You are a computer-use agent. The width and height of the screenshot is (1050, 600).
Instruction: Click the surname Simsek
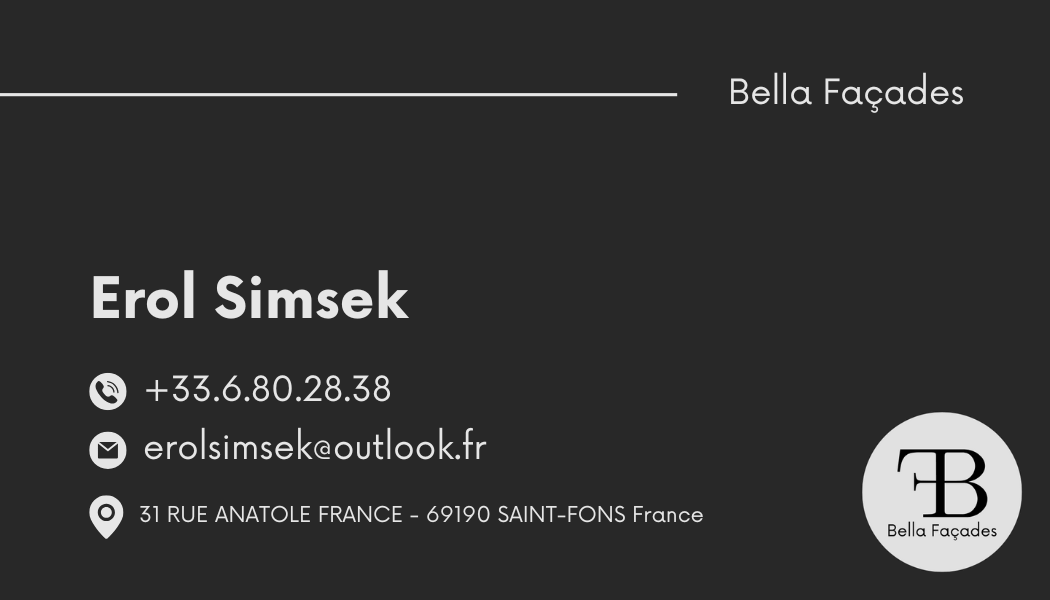pos(311,298)
